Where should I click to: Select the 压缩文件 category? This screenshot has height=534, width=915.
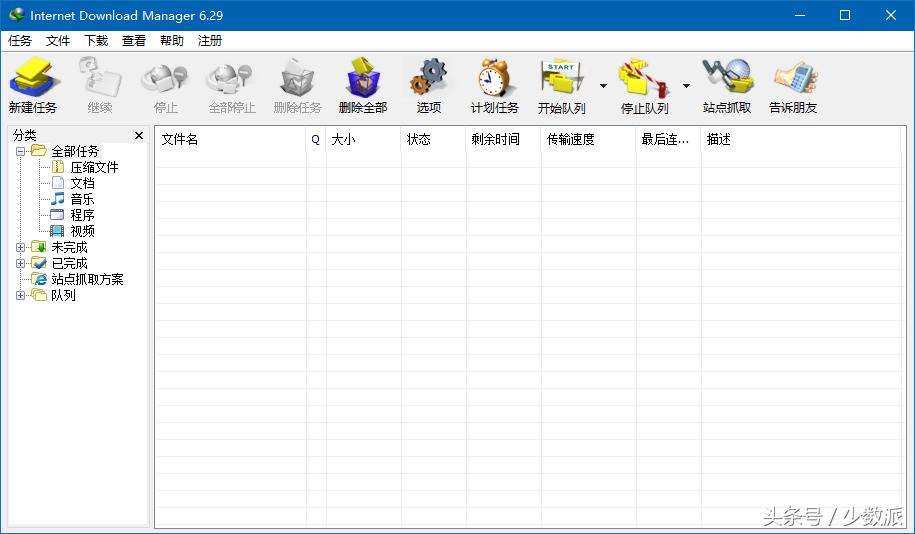click(94, 167)
